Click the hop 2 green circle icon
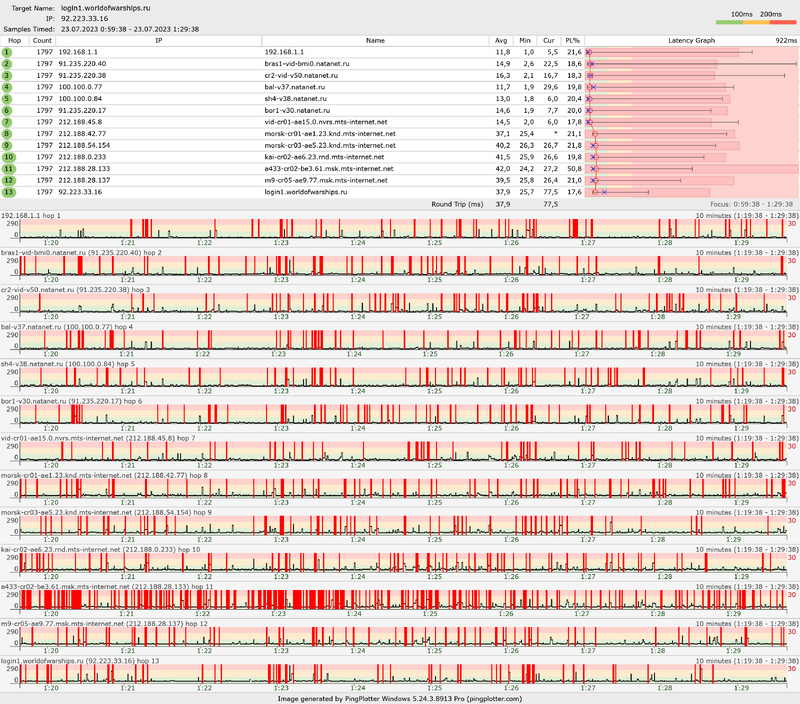800x704 pixels. point(7,64)
